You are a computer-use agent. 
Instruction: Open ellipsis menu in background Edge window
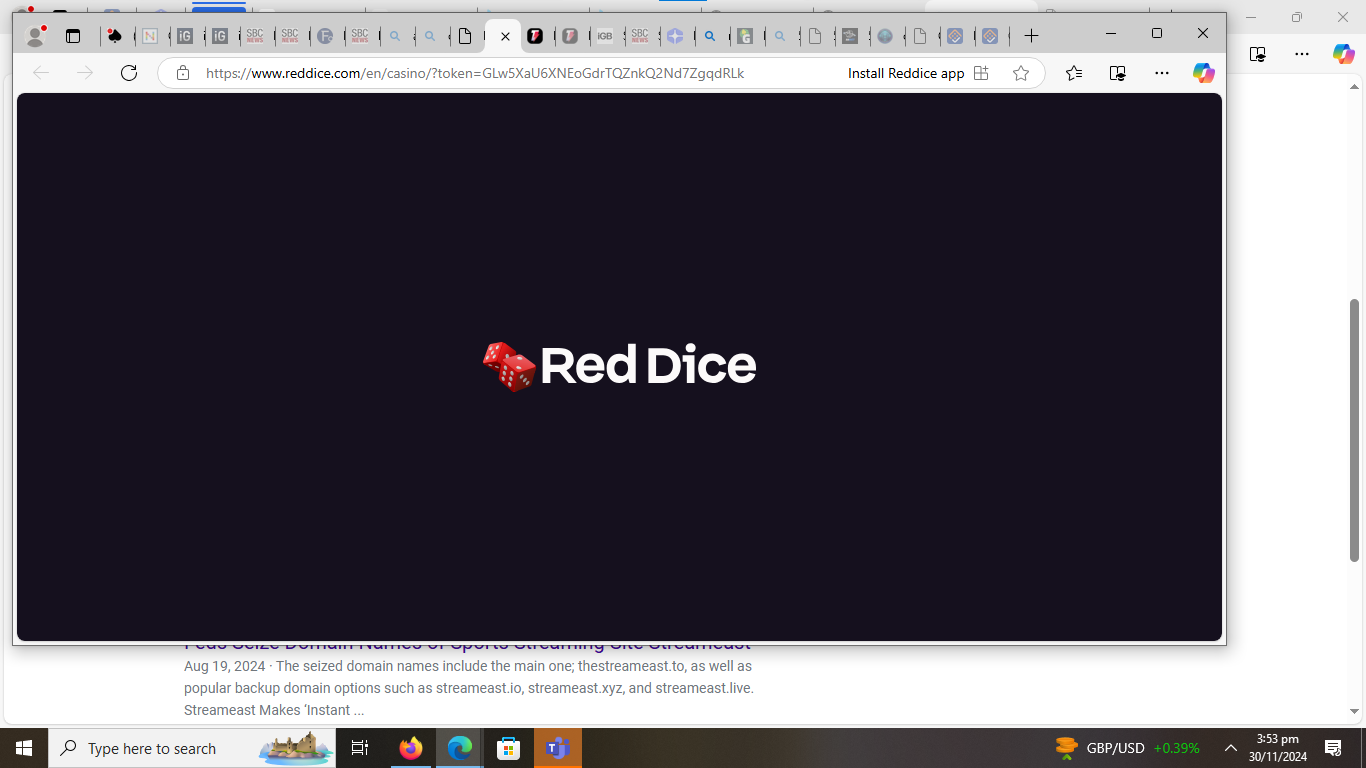tap(1301, 54)
